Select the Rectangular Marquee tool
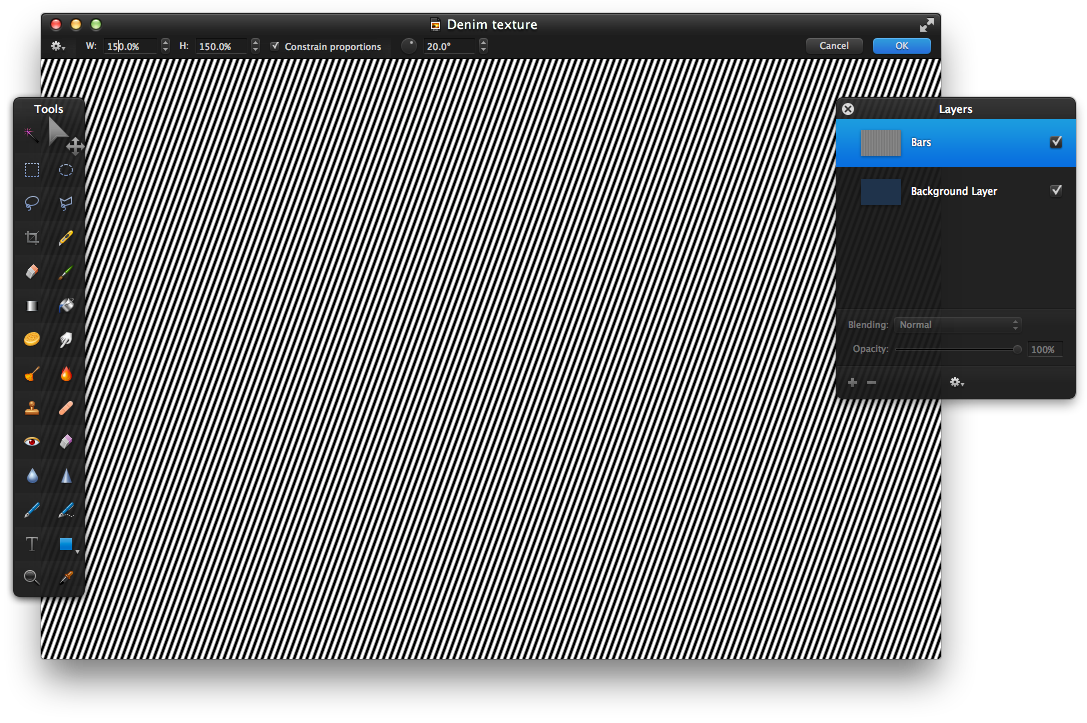1087x723 pixels. [32, 170]
